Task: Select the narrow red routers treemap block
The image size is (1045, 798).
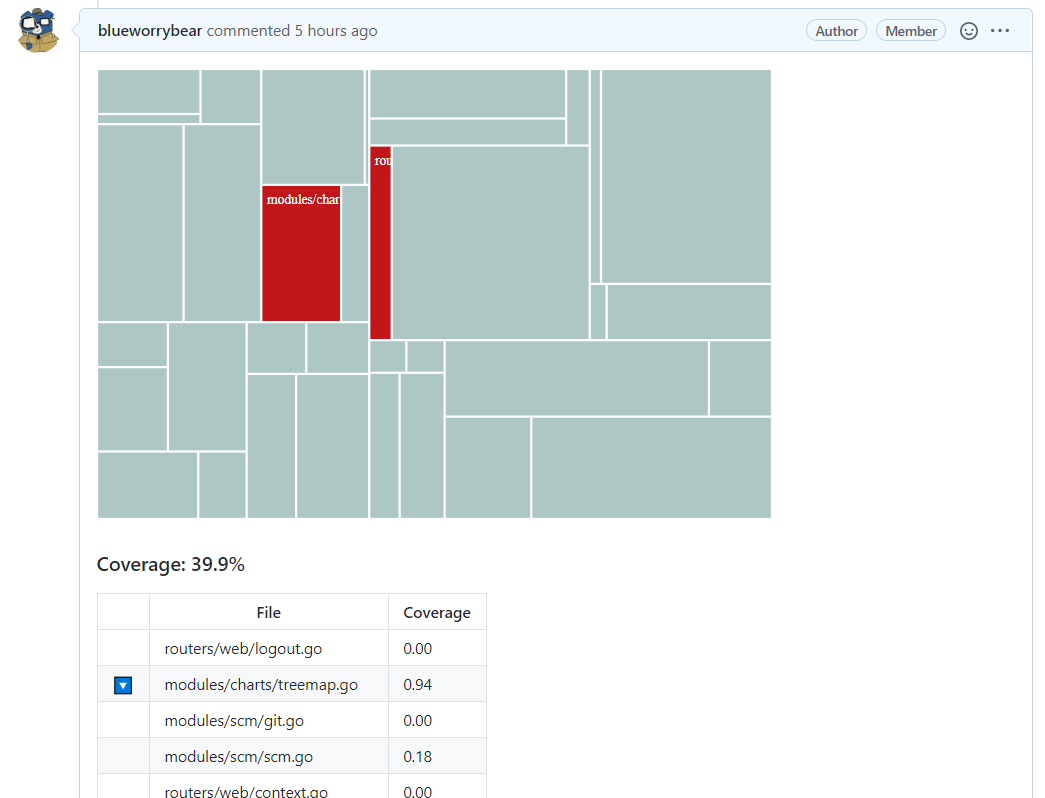Action: [x=381, y=243]
